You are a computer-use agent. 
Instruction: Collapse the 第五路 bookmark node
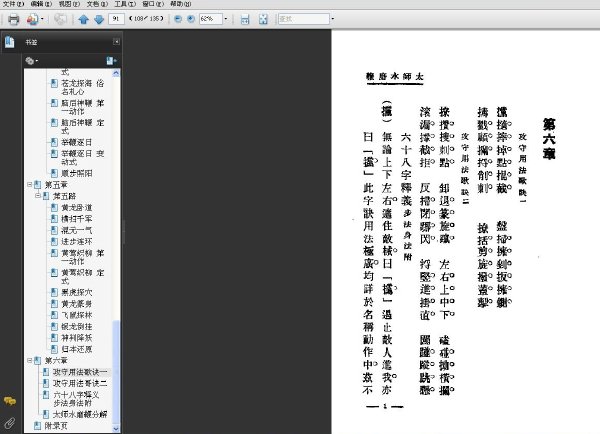coord(38,196)
